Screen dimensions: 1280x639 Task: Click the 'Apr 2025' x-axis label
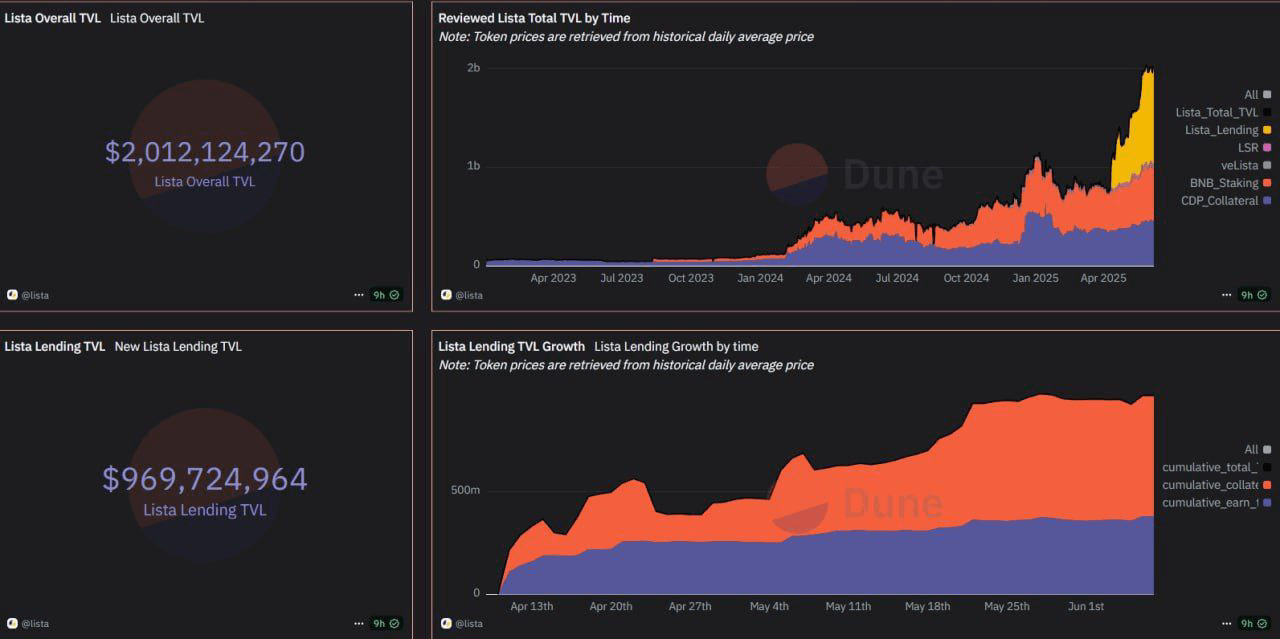pos(1103,278)
